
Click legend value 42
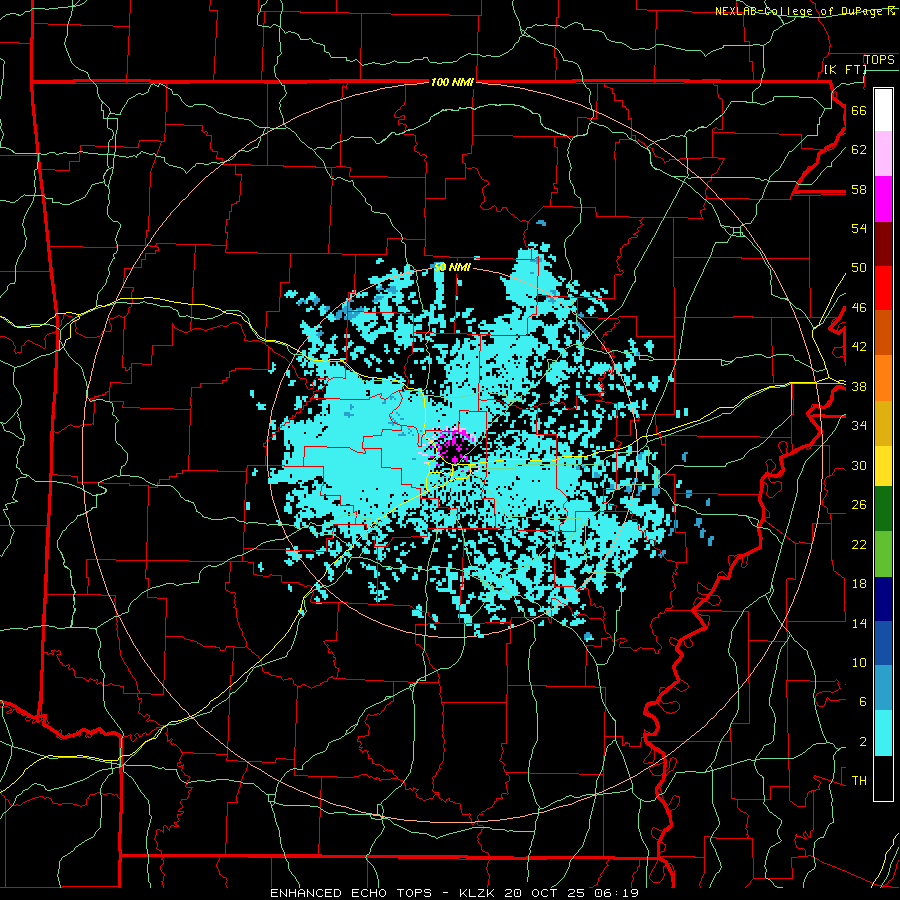tap(859, 347)
